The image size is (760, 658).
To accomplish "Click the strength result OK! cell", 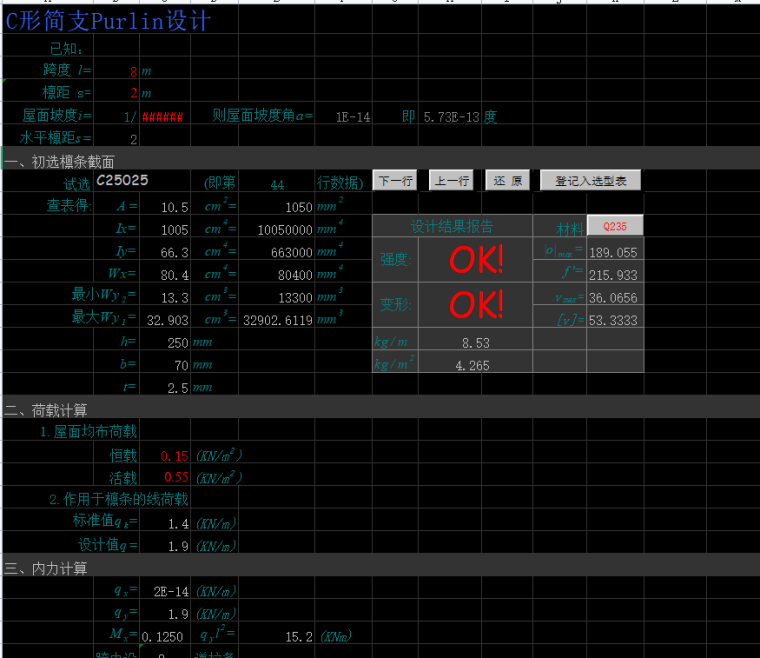I will pos(476,260).
